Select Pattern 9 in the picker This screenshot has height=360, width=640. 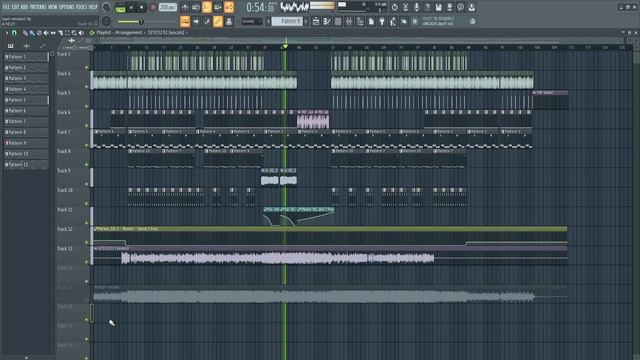coord(26,143)
